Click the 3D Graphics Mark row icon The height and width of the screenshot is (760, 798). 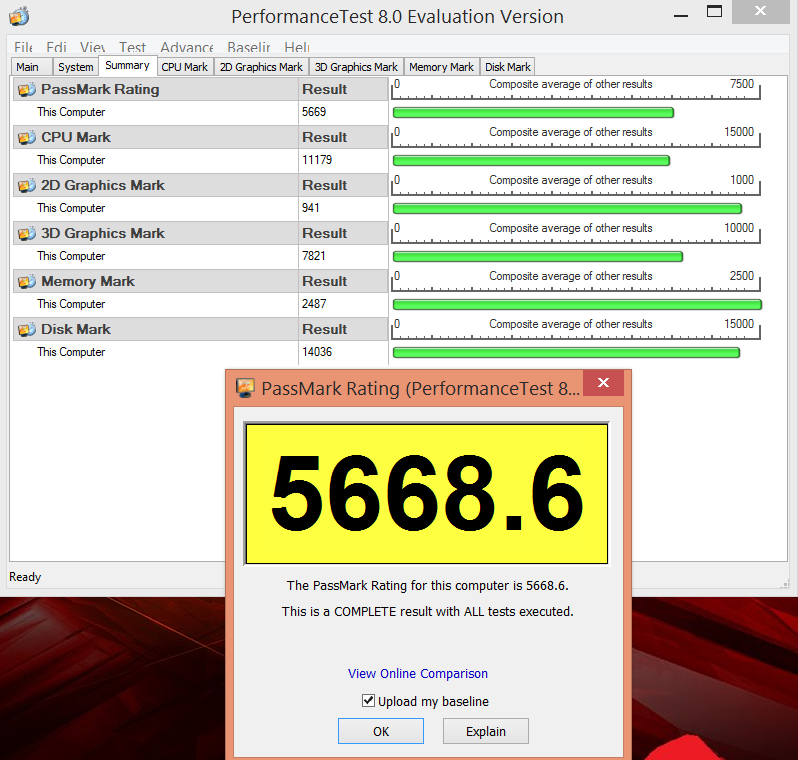point(27,234)
